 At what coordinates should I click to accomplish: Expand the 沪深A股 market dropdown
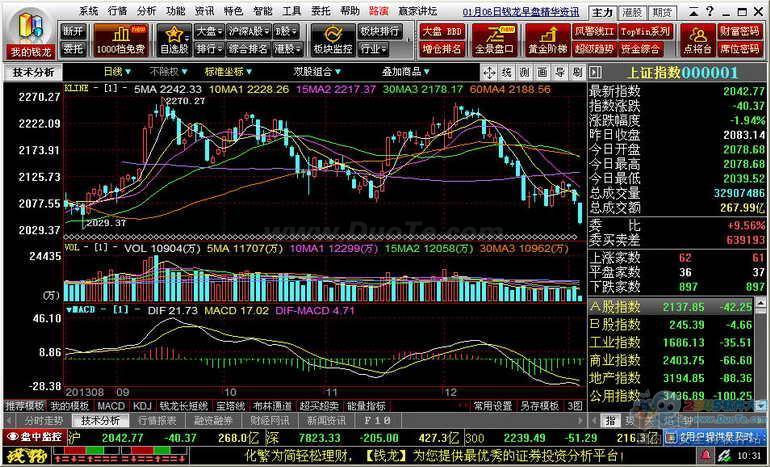249,31
